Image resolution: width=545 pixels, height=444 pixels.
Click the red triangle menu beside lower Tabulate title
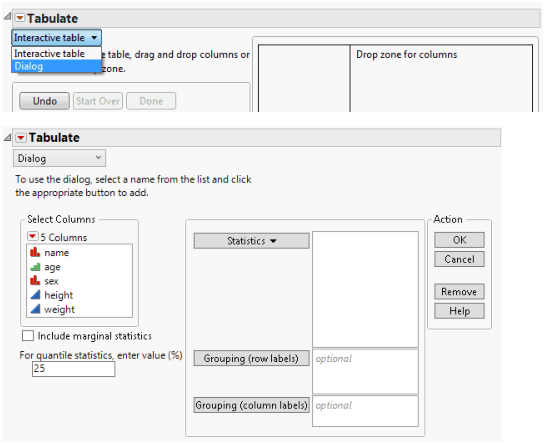tap(21, 138)
